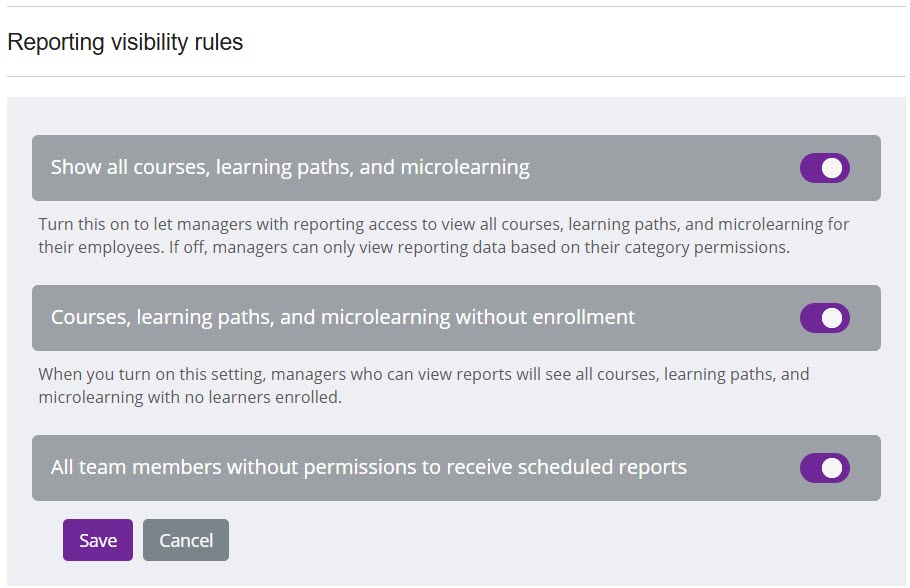Click white knob on Show all courses switch

coord(832,168)
